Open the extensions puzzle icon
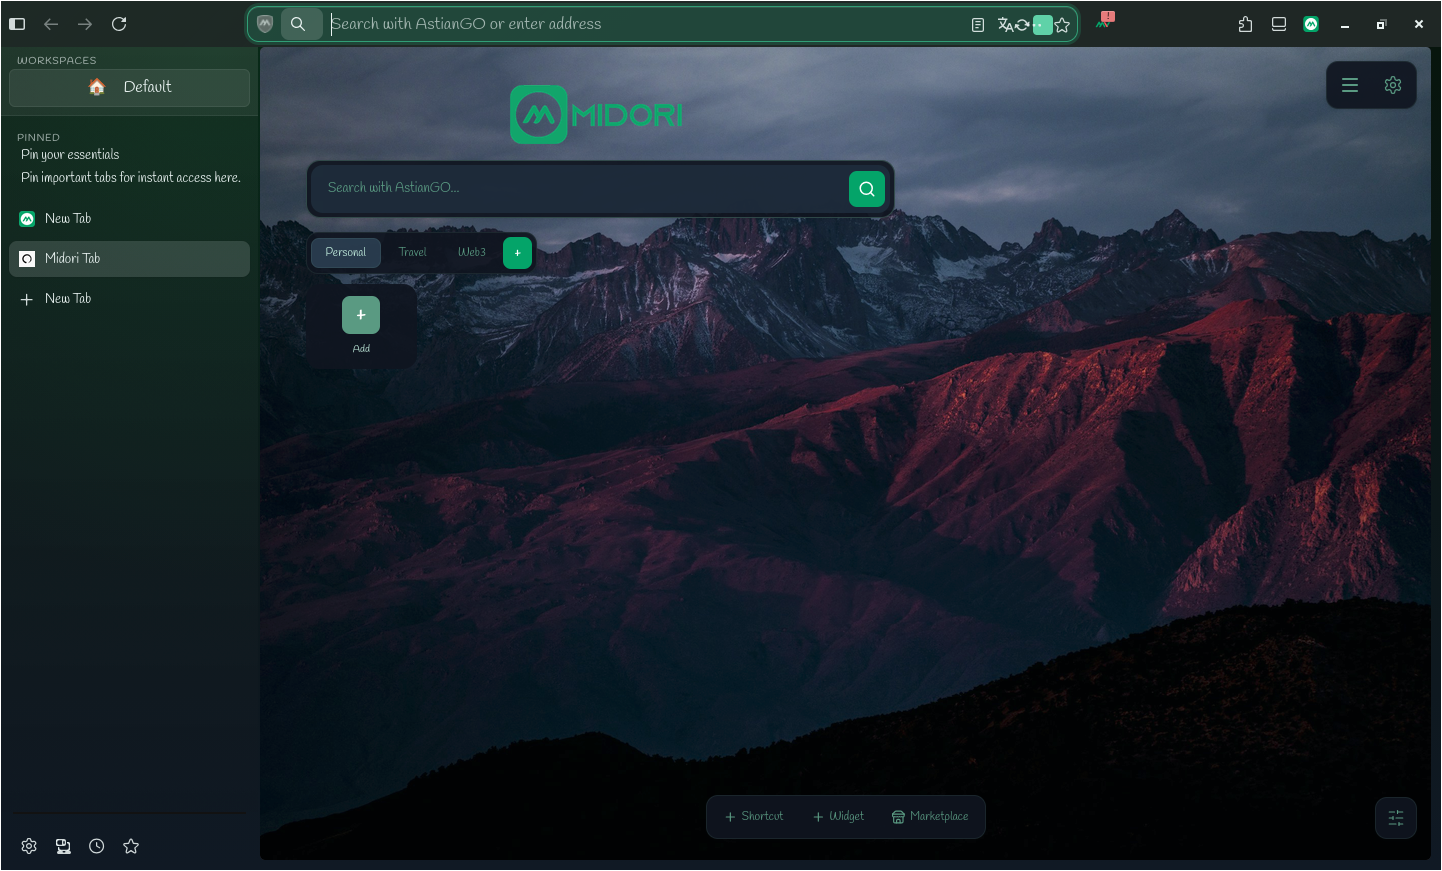The height and width of the screenshot is (871, 1442). tap(1245, 24)
